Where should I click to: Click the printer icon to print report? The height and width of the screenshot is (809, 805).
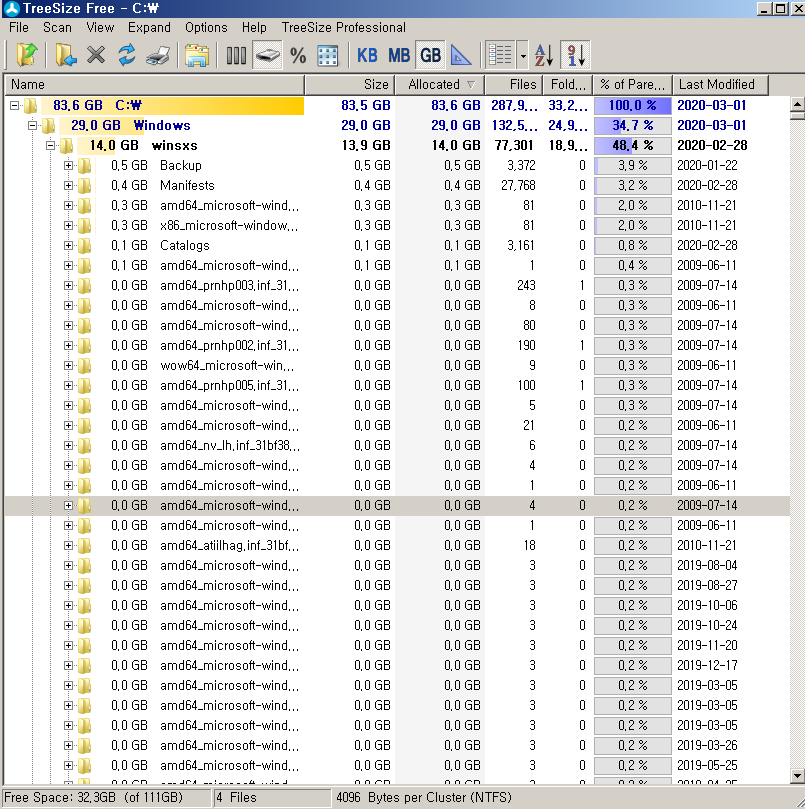158,55
